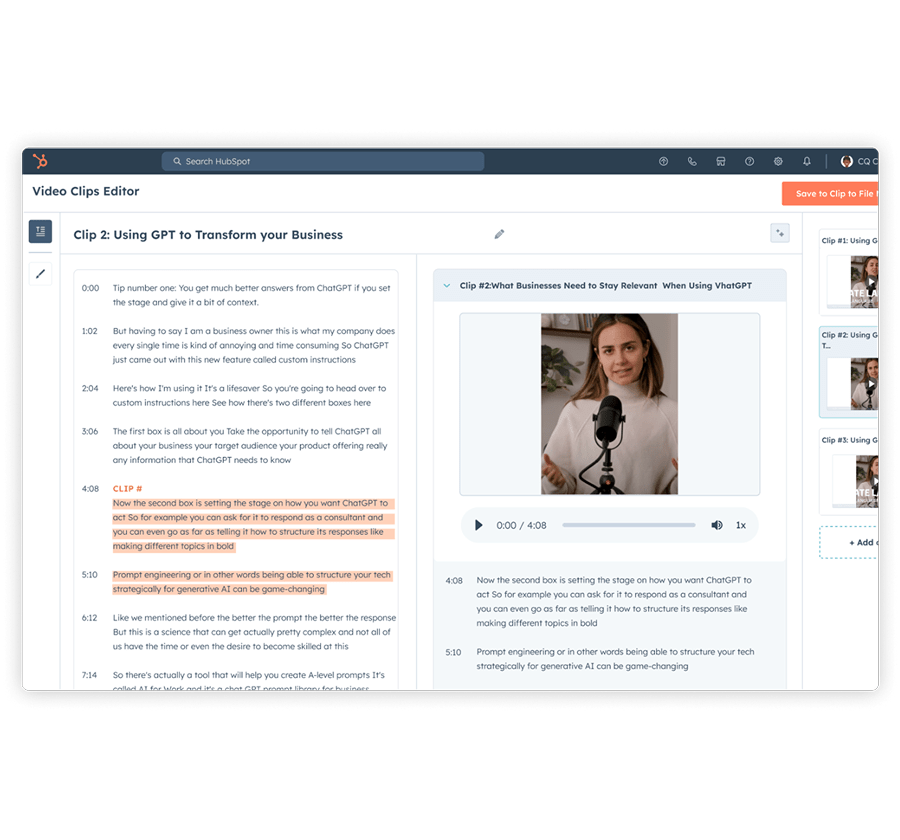The width and height of the screenshot is (900, 840).
Task: Click the 2:04 transcript timestamp
Action: point(90,388)
